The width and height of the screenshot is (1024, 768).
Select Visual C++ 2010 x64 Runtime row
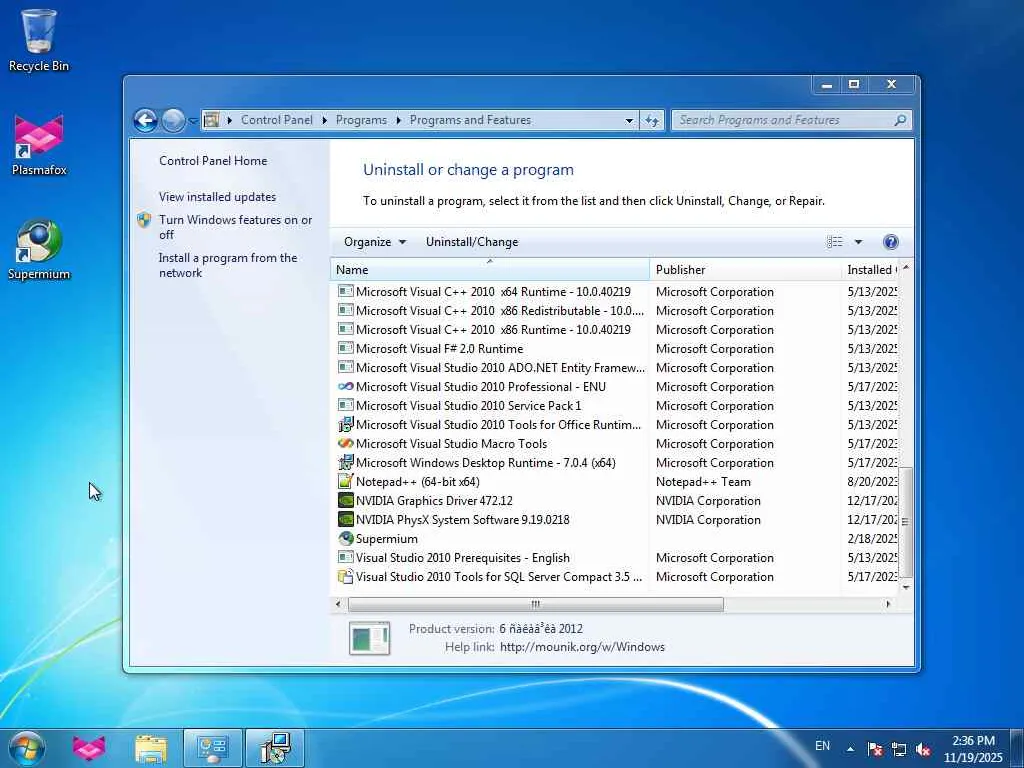614,292
